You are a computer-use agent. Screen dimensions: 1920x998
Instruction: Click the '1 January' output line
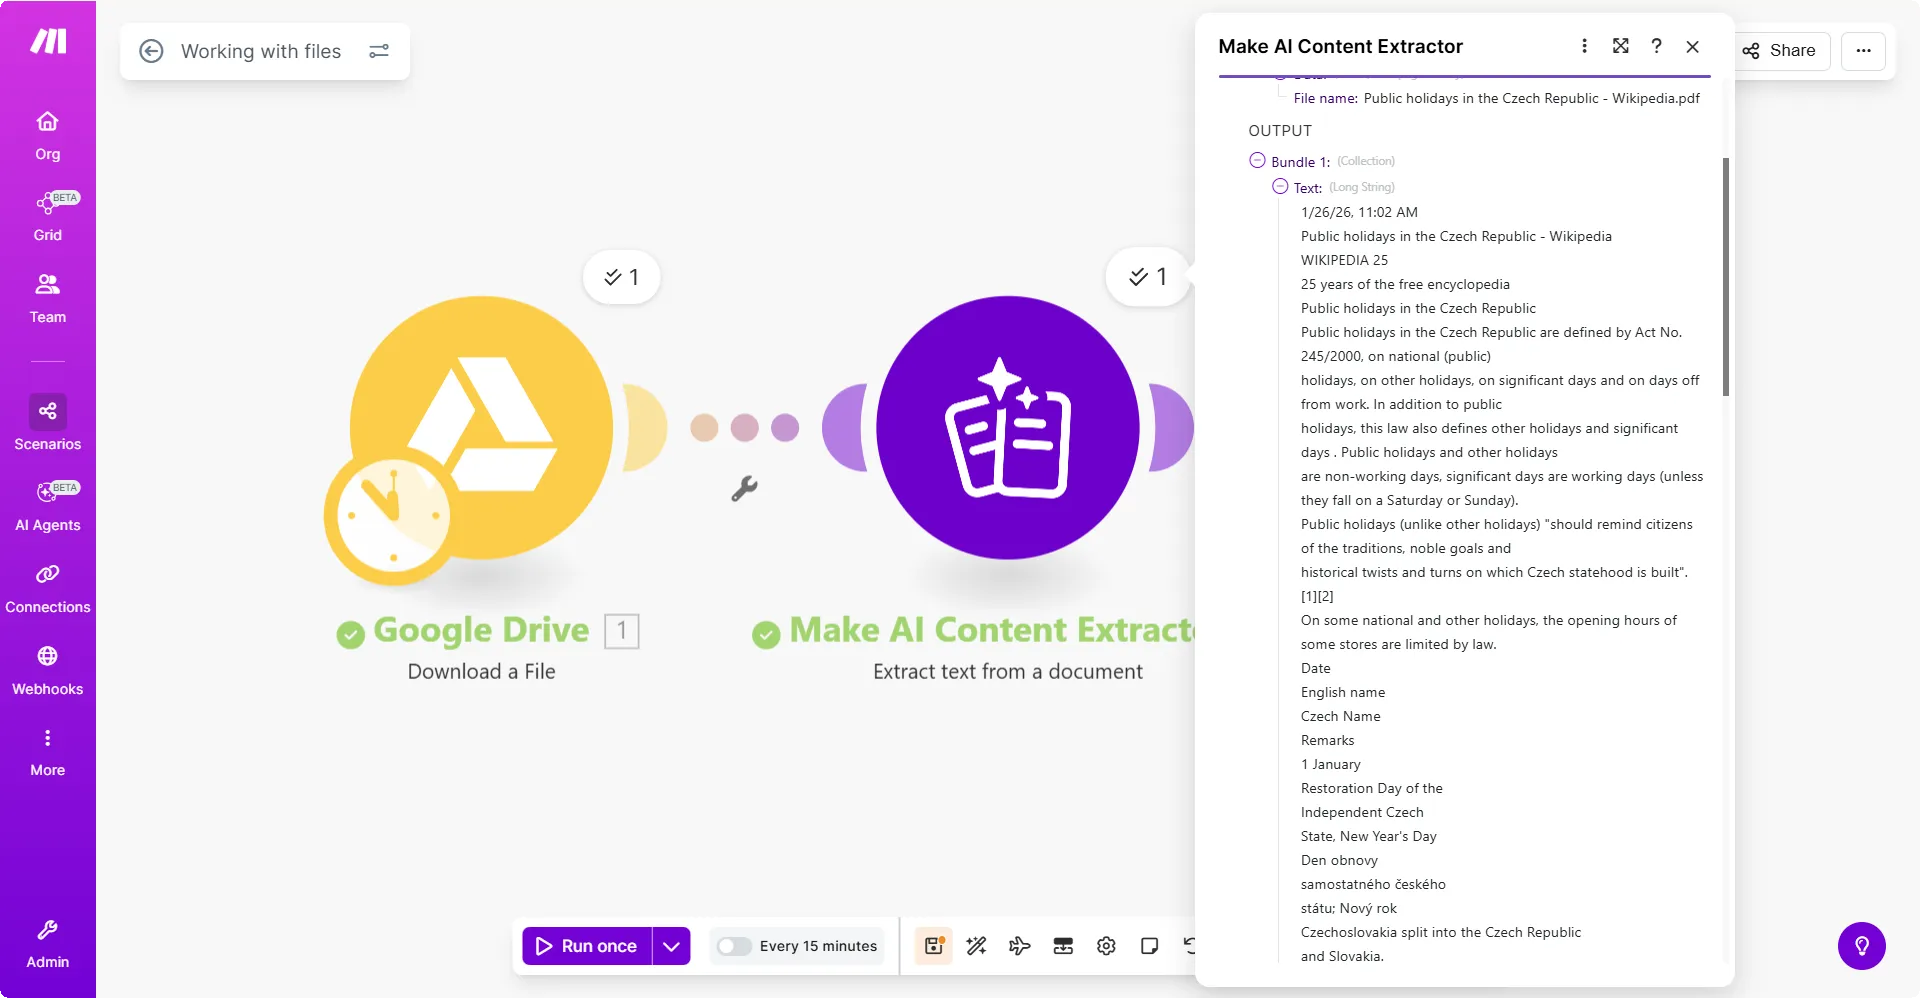(x=1331, y=764)
